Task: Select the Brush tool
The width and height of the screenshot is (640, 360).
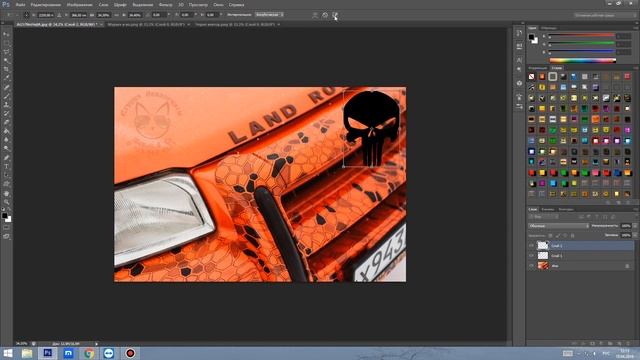Action: click(7, 96)
